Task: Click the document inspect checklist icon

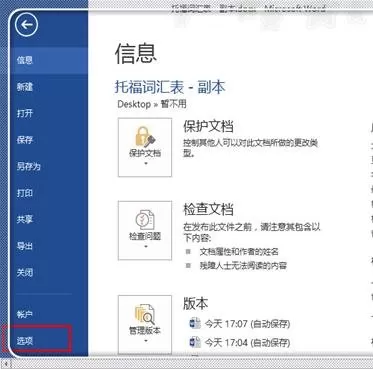Action: (145, 220)
